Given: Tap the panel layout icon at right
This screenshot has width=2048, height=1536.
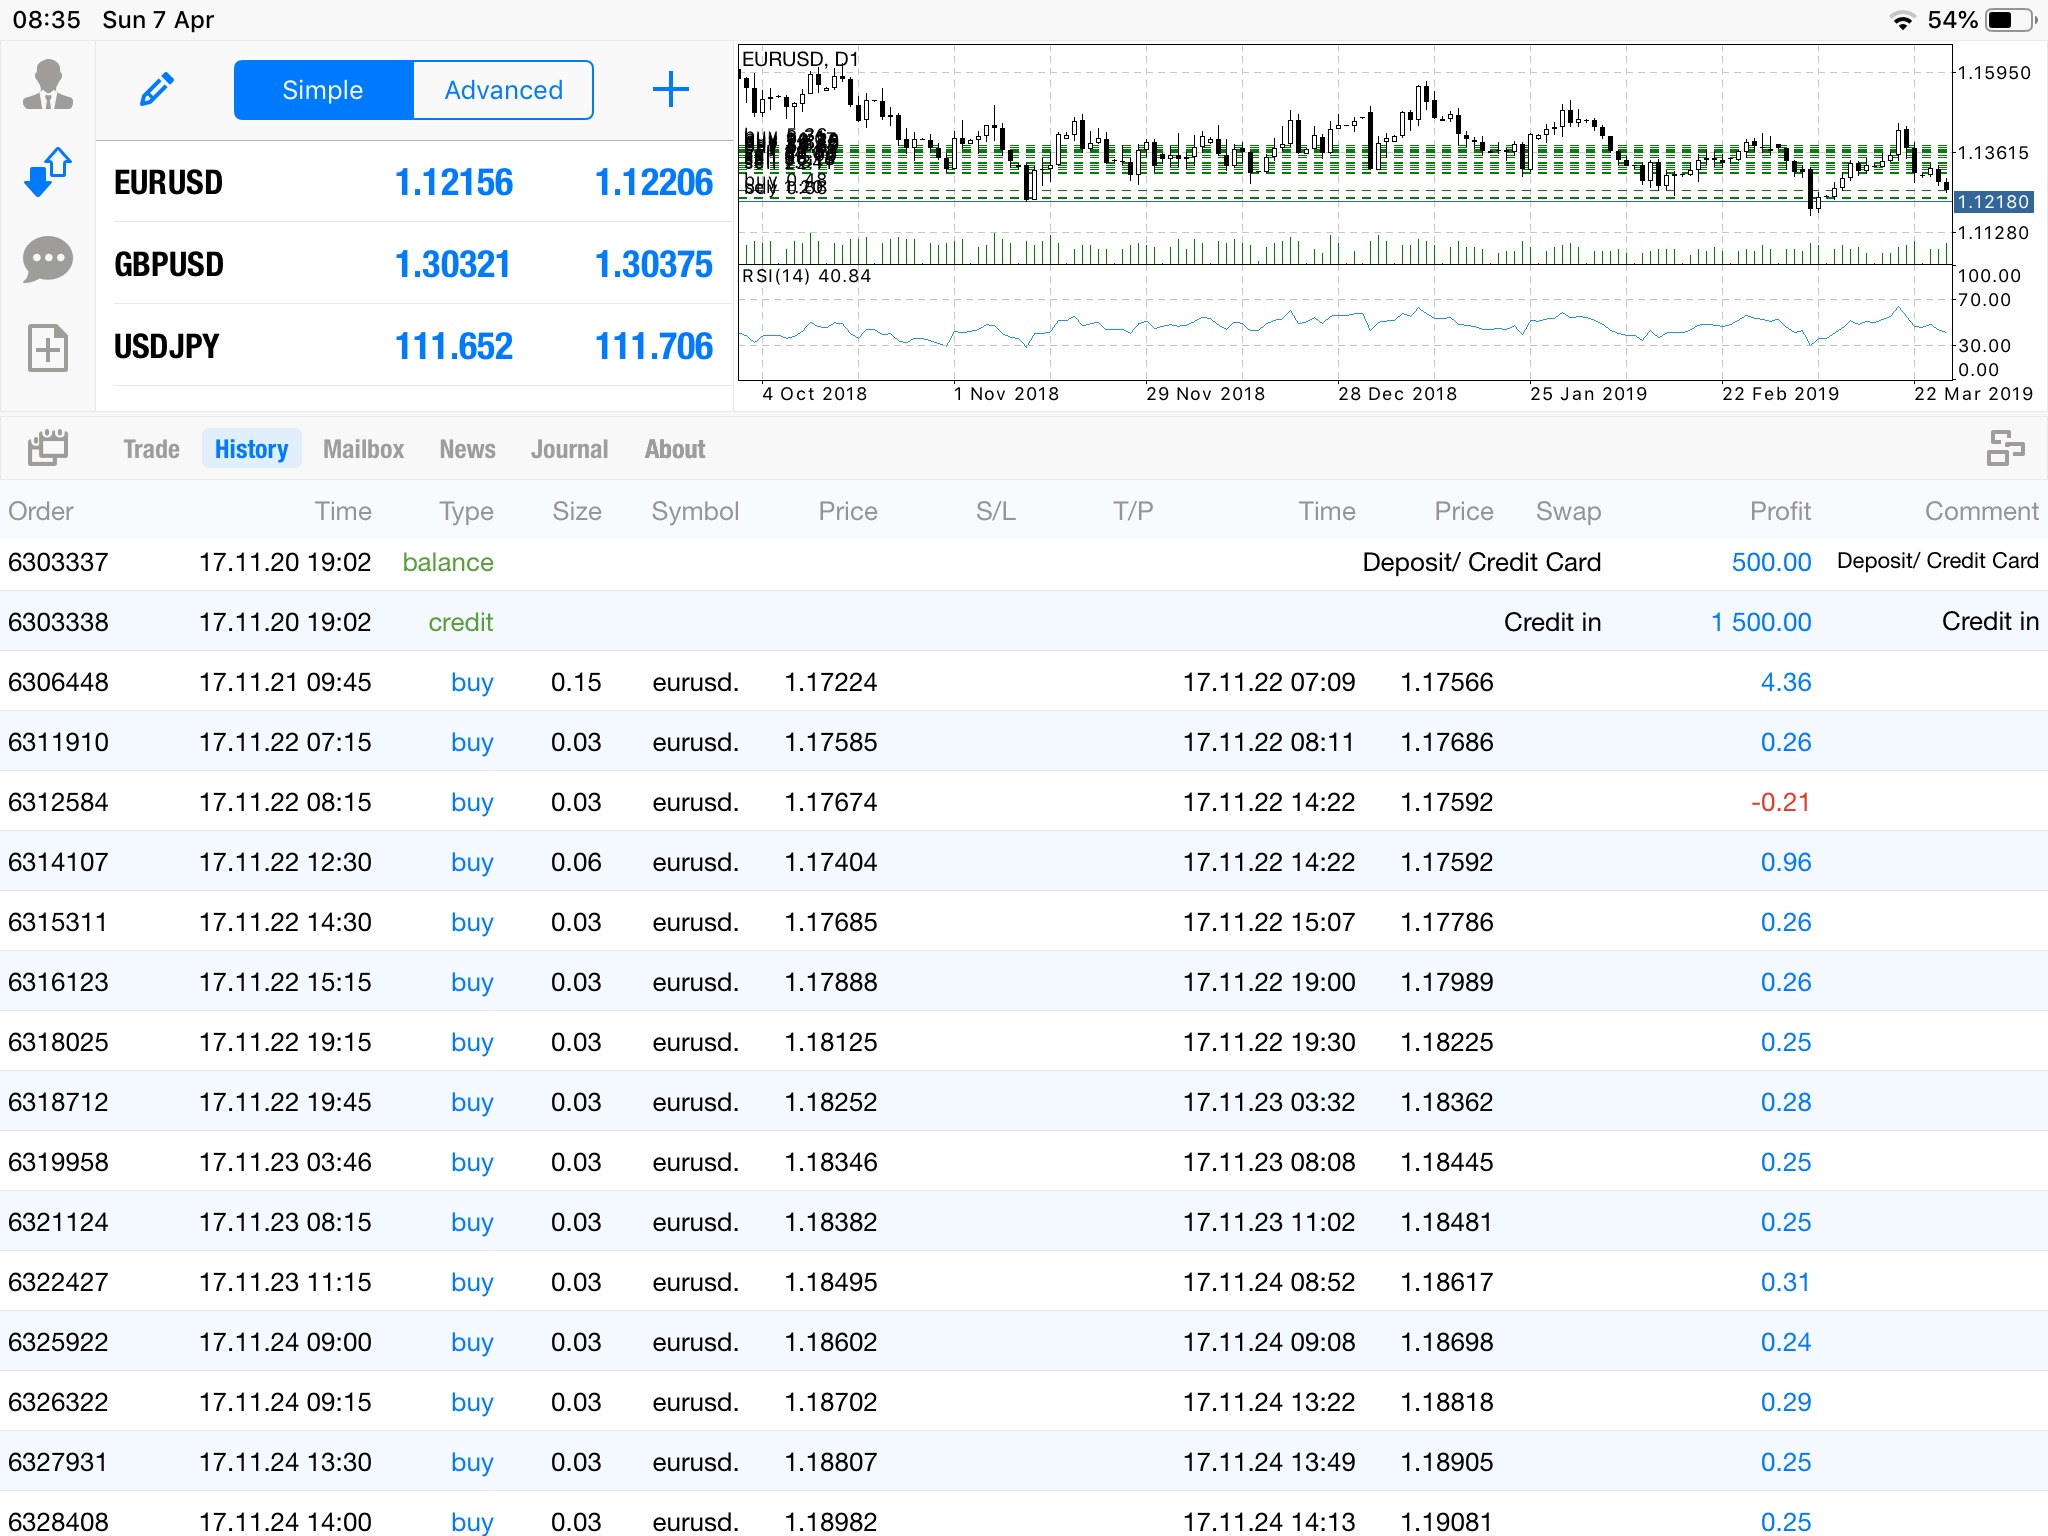Looking at the screenshot, I should [2004, 448].
